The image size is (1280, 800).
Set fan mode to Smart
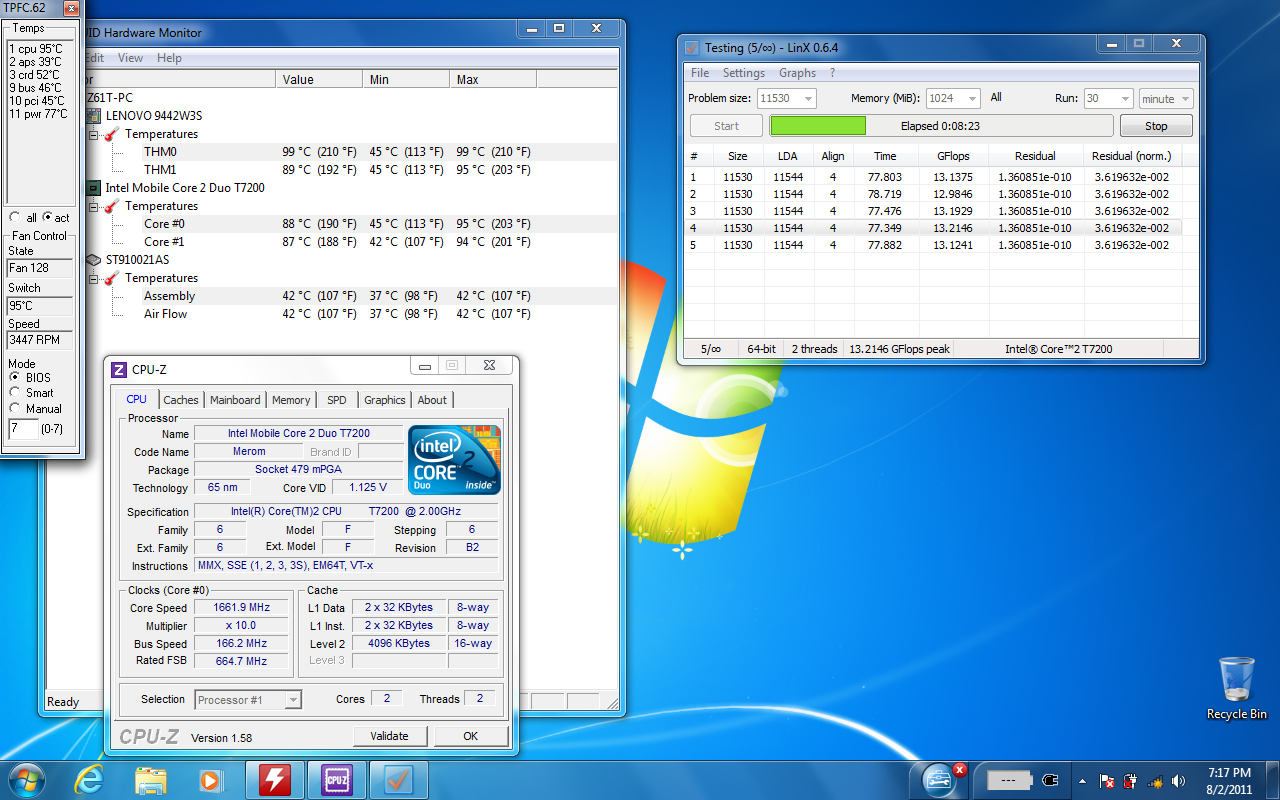[14, 392]
